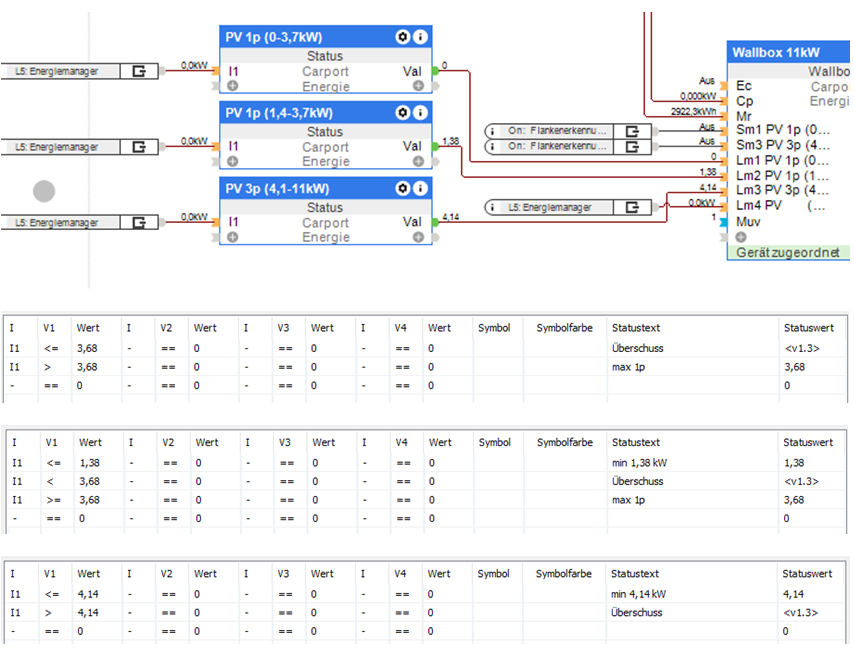Click the Muv digital input connector on Wallbox

723,222
